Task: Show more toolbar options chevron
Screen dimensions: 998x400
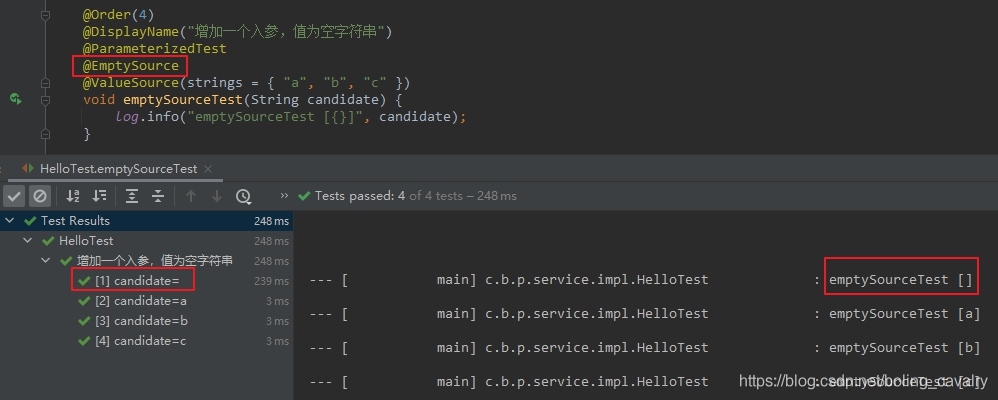Action: (285, 196)
